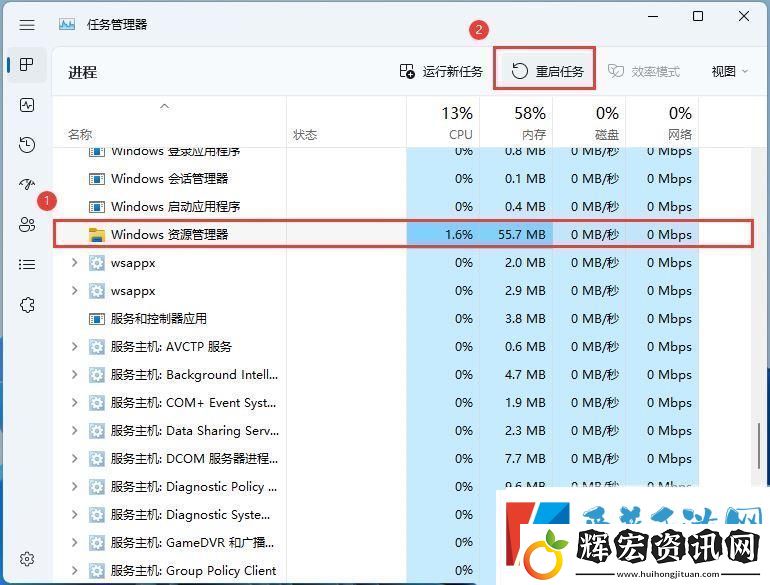Open the App history sidebar icon
The image size is (770, 585).
(27, 145)
